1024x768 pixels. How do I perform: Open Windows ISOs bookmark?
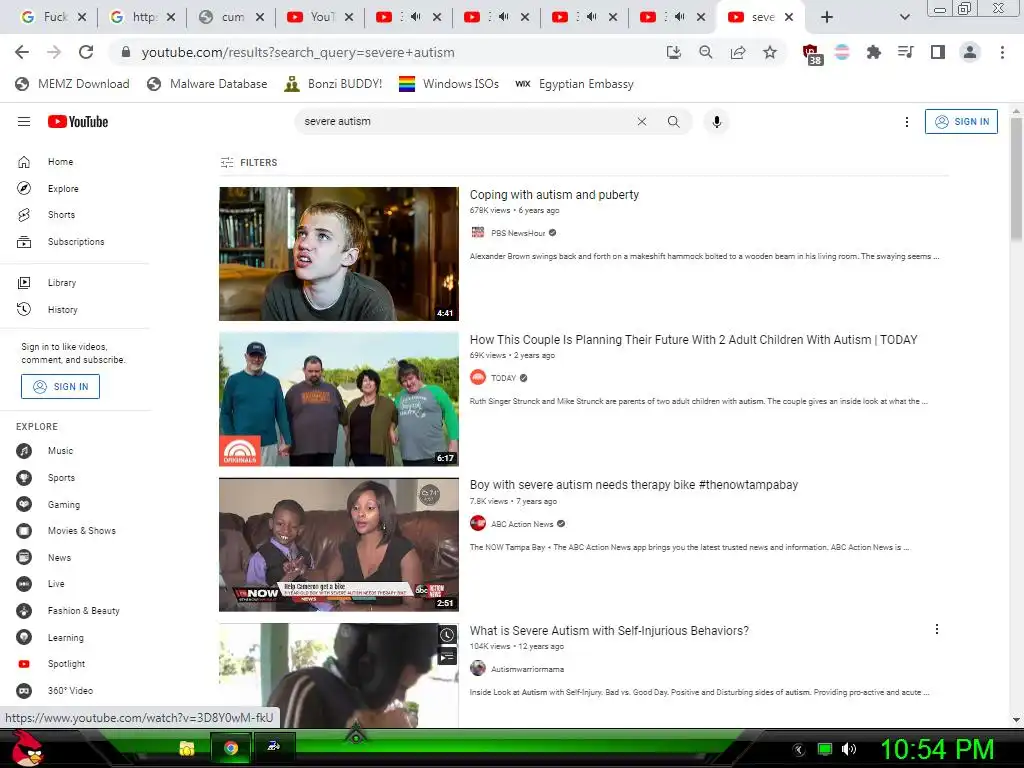tap(449, 84)
